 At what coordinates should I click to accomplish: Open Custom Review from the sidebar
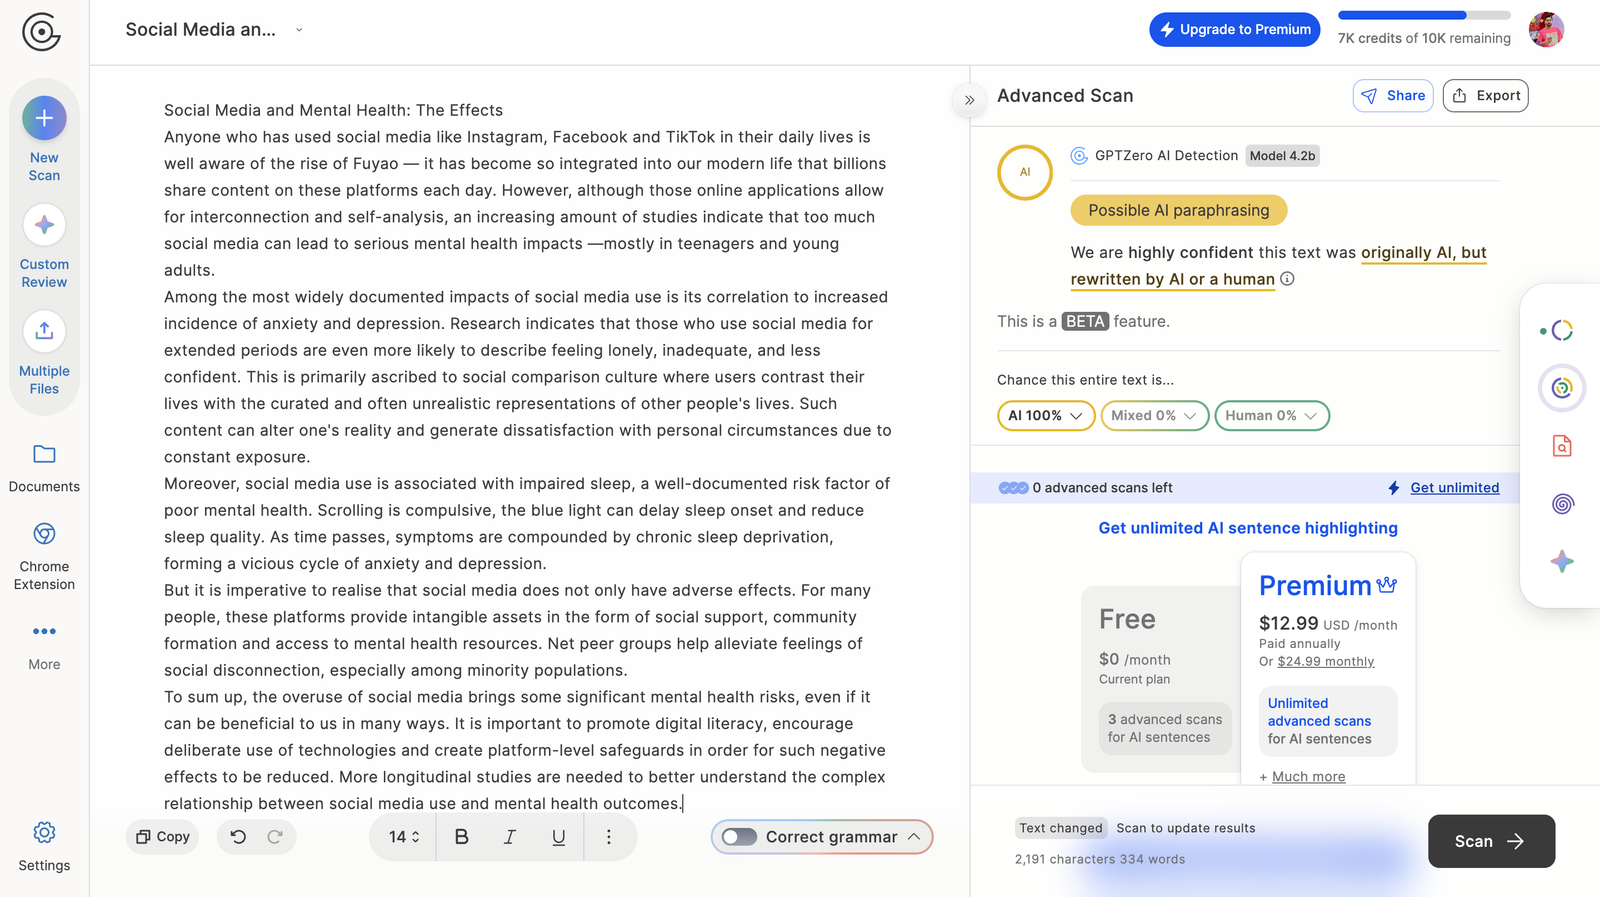pos(44,226)
